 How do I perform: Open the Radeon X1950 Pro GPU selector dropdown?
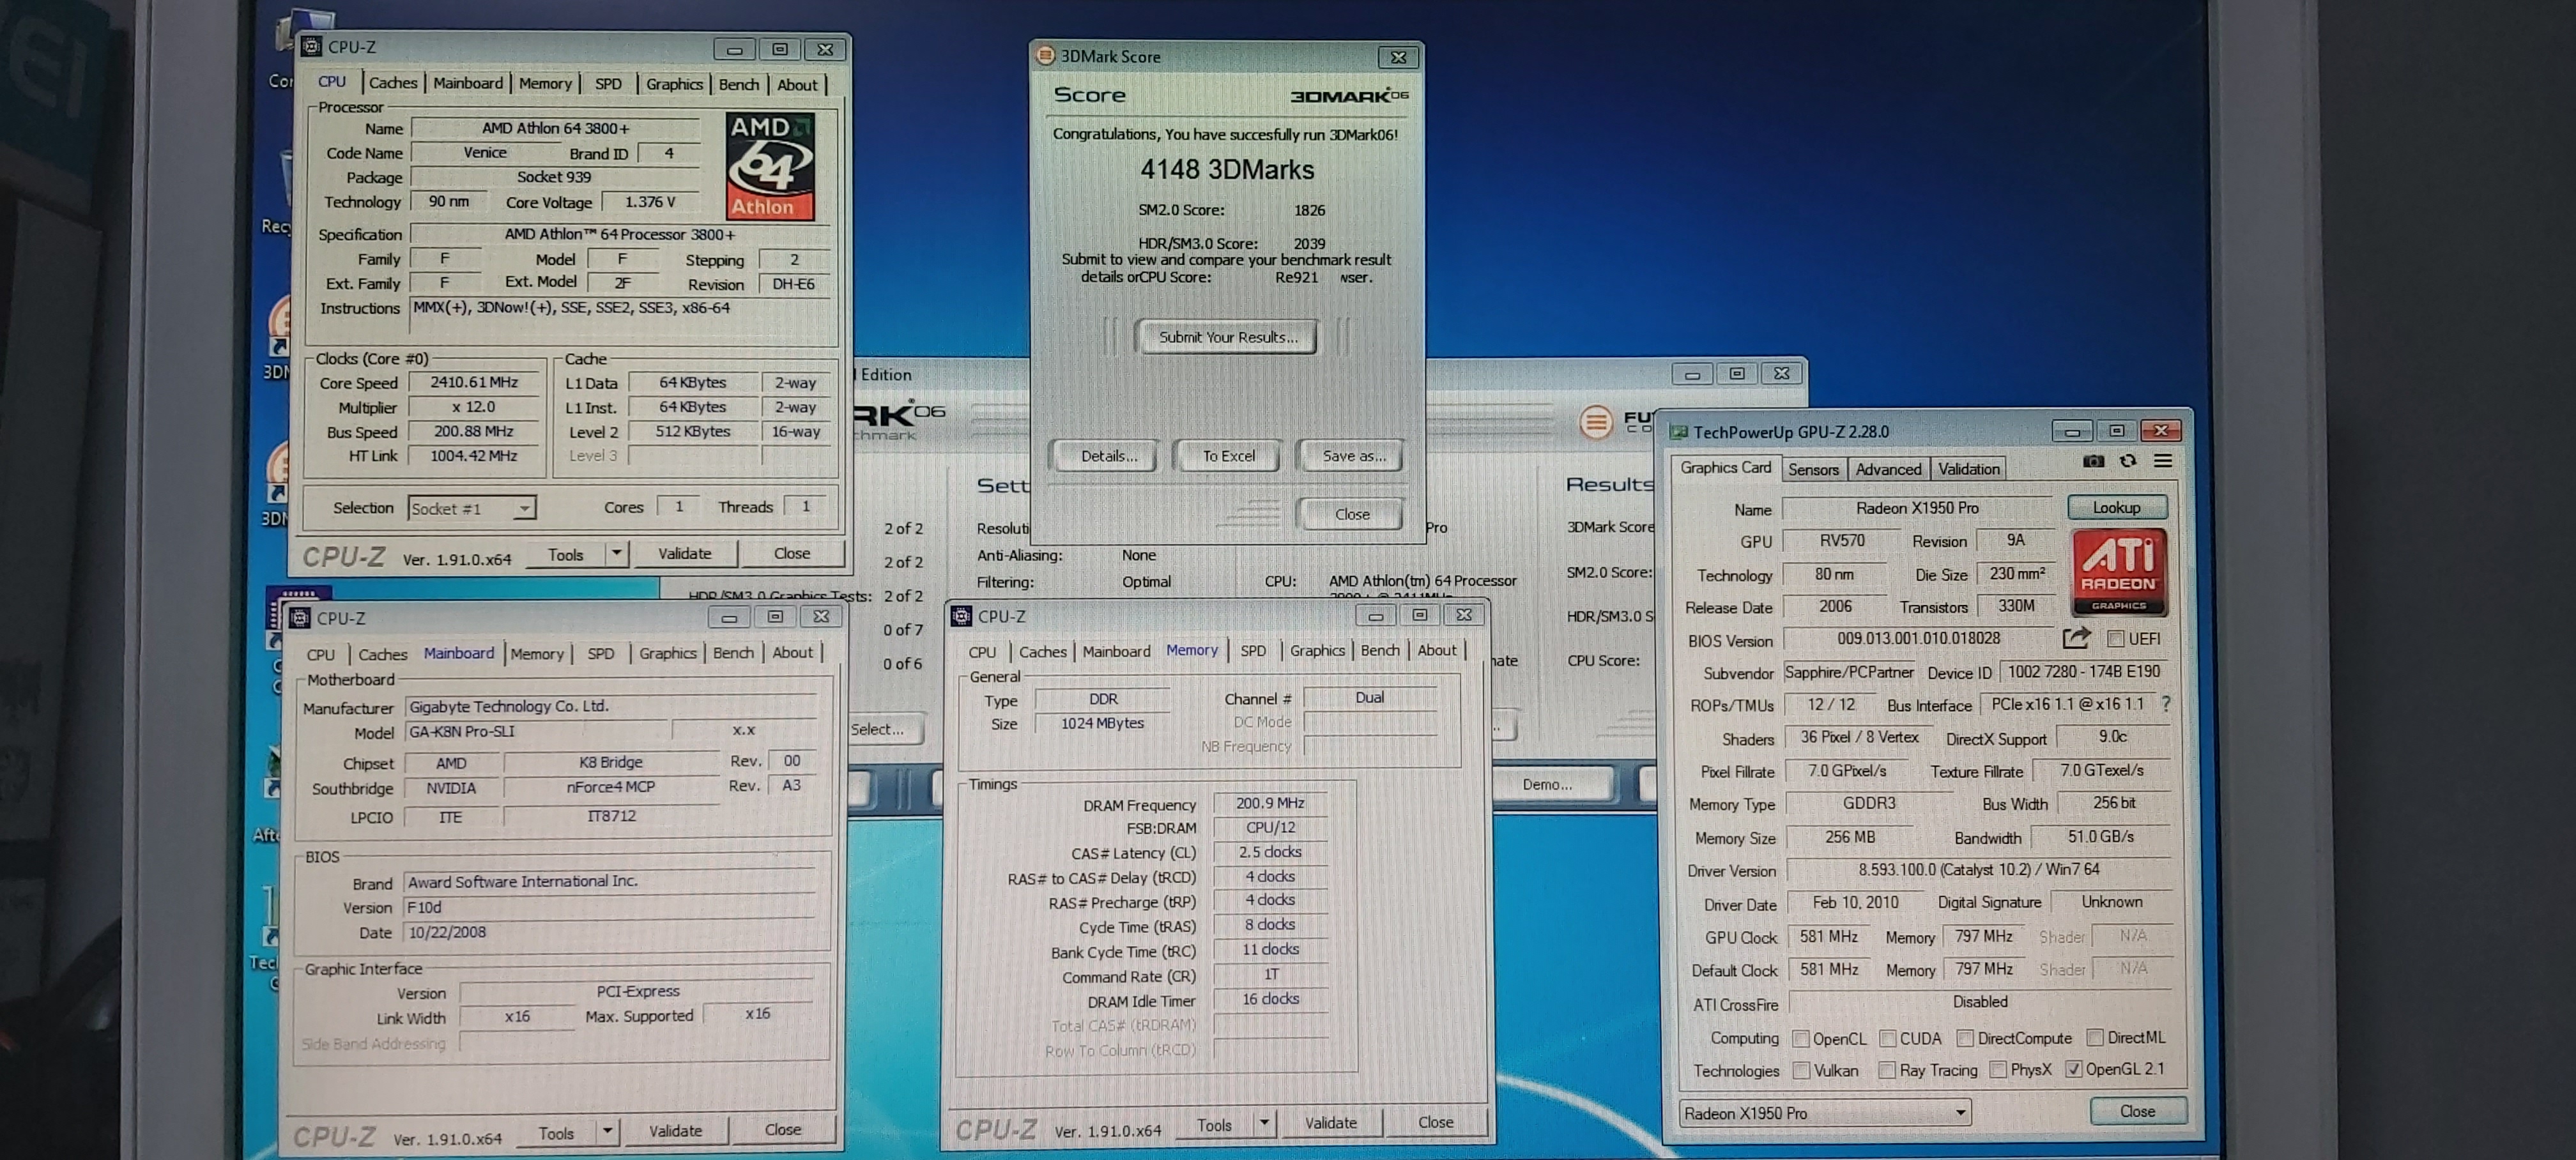pos(1825,1112)
